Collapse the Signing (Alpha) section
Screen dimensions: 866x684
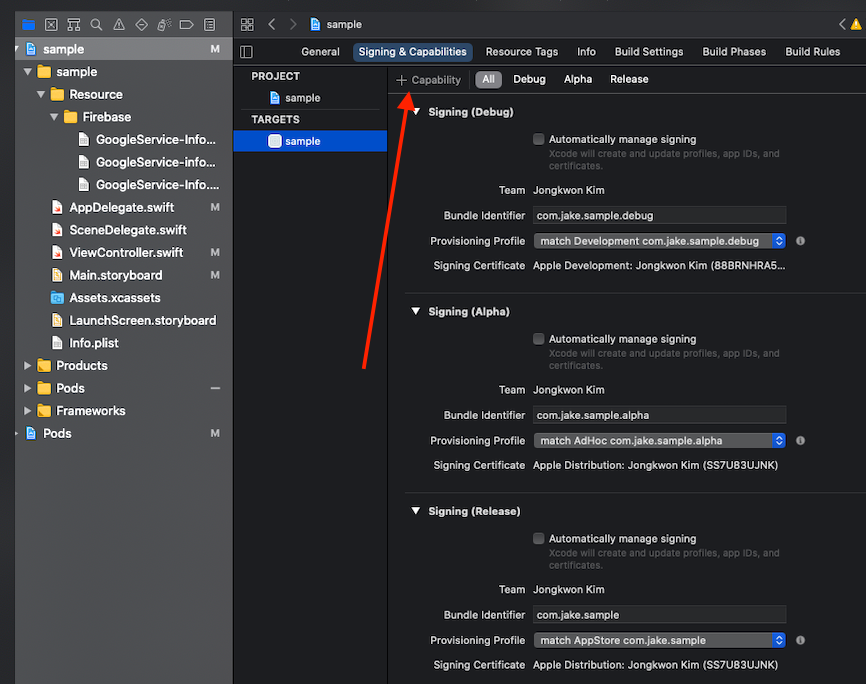click(416, 311)
